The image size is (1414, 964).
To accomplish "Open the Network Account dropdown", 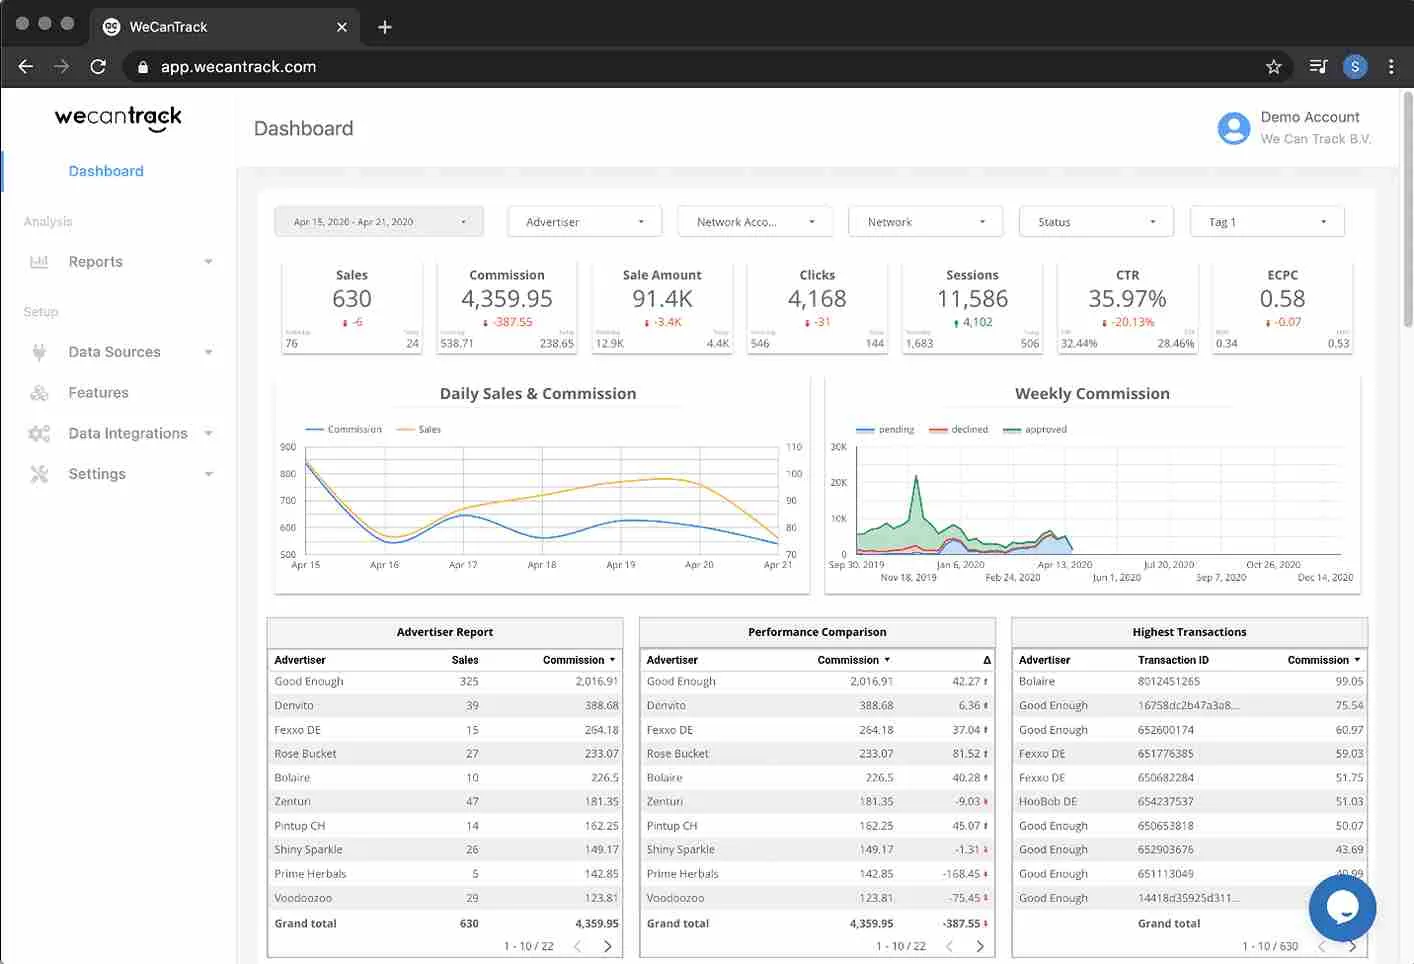I will (x=754, y=221).
